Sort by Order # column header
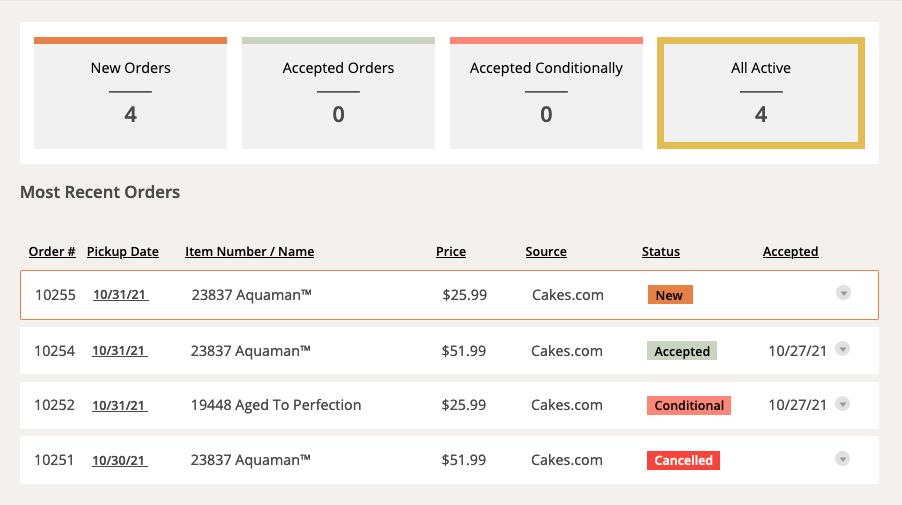Screen dimensions: 902x505 click(x=52, y=252)
